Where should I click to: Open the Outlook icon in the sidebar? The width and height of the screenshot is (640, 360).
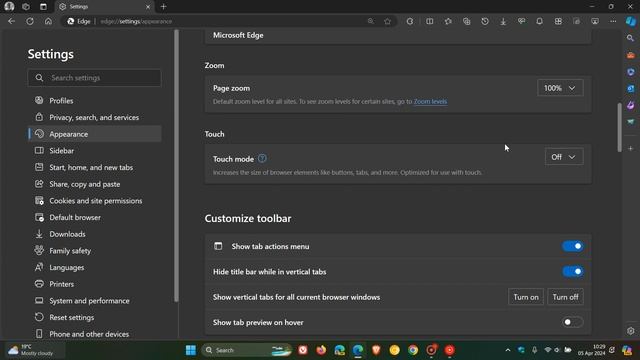coord(631,89)
